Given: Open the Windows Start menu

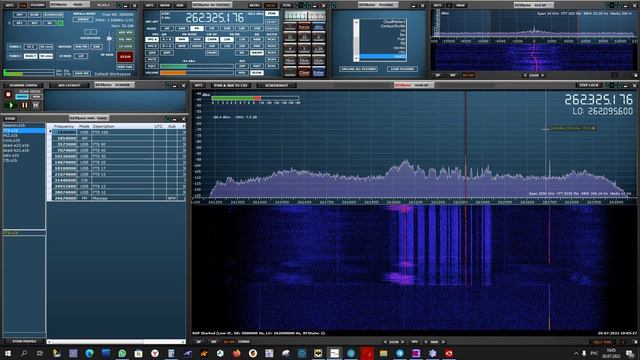Looking at the screenshot, I should [x=8, y=353].
